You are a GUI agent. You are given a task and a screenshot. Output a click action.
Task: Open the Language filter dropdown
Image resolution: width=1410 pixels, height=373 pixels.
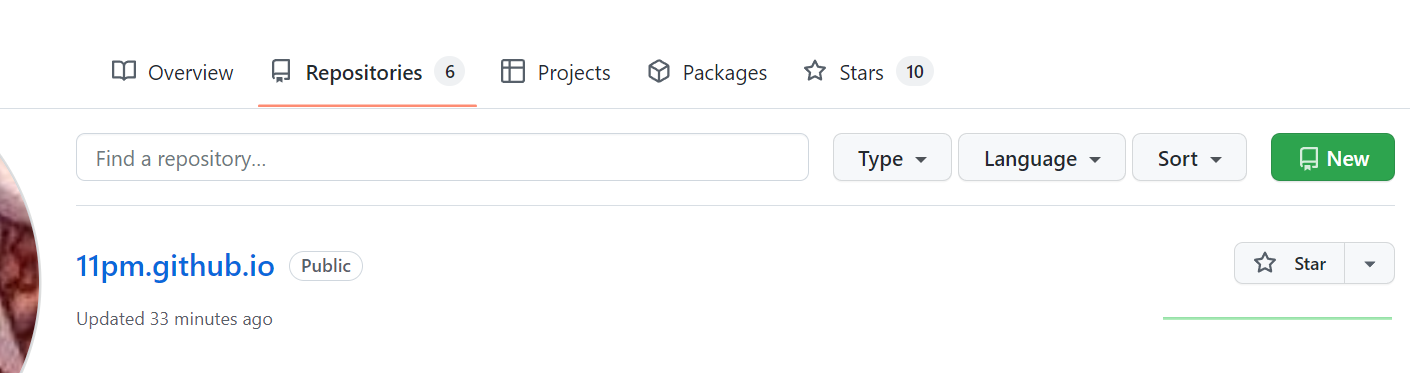1042,158
